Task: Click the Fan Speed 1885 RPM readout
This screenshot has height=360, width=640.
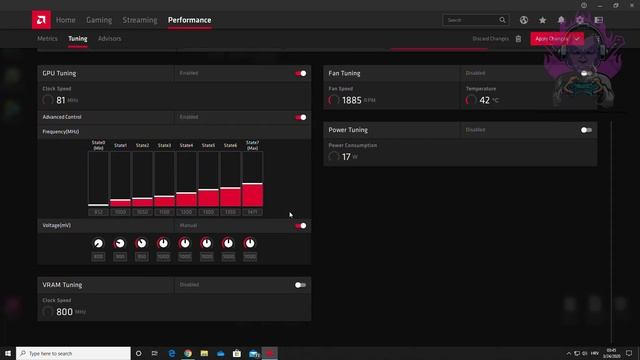Action: pyautogui.click(x=352, y=100)
